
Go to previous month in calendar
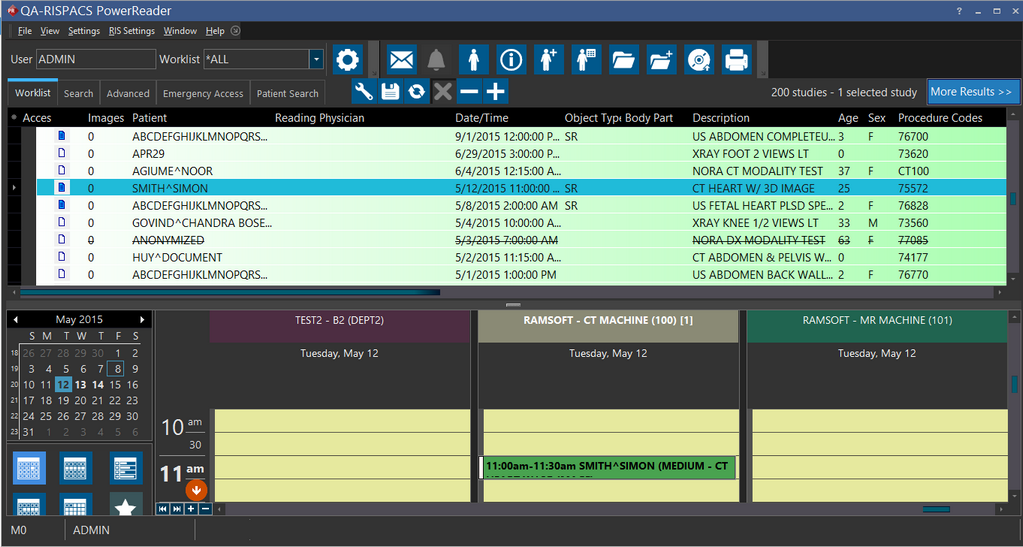16,319
